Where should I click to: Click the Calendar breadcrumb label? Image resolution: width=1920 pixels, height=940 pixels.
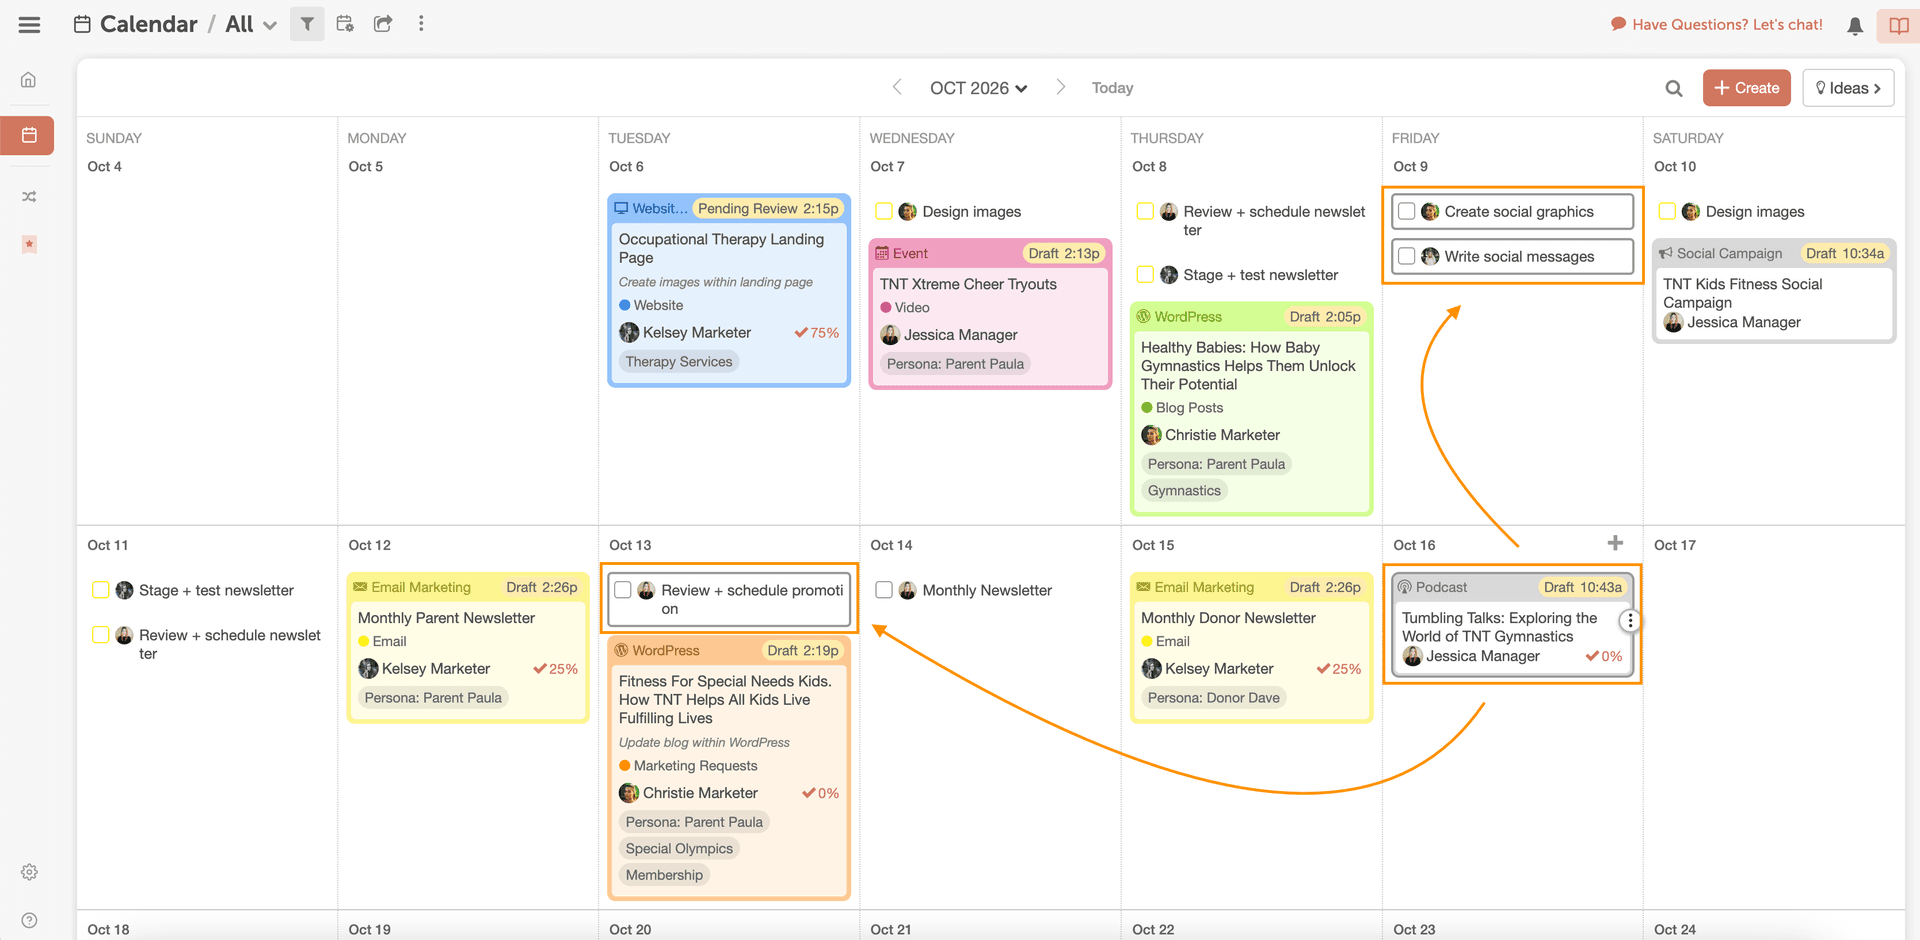(x=148, y=24)
